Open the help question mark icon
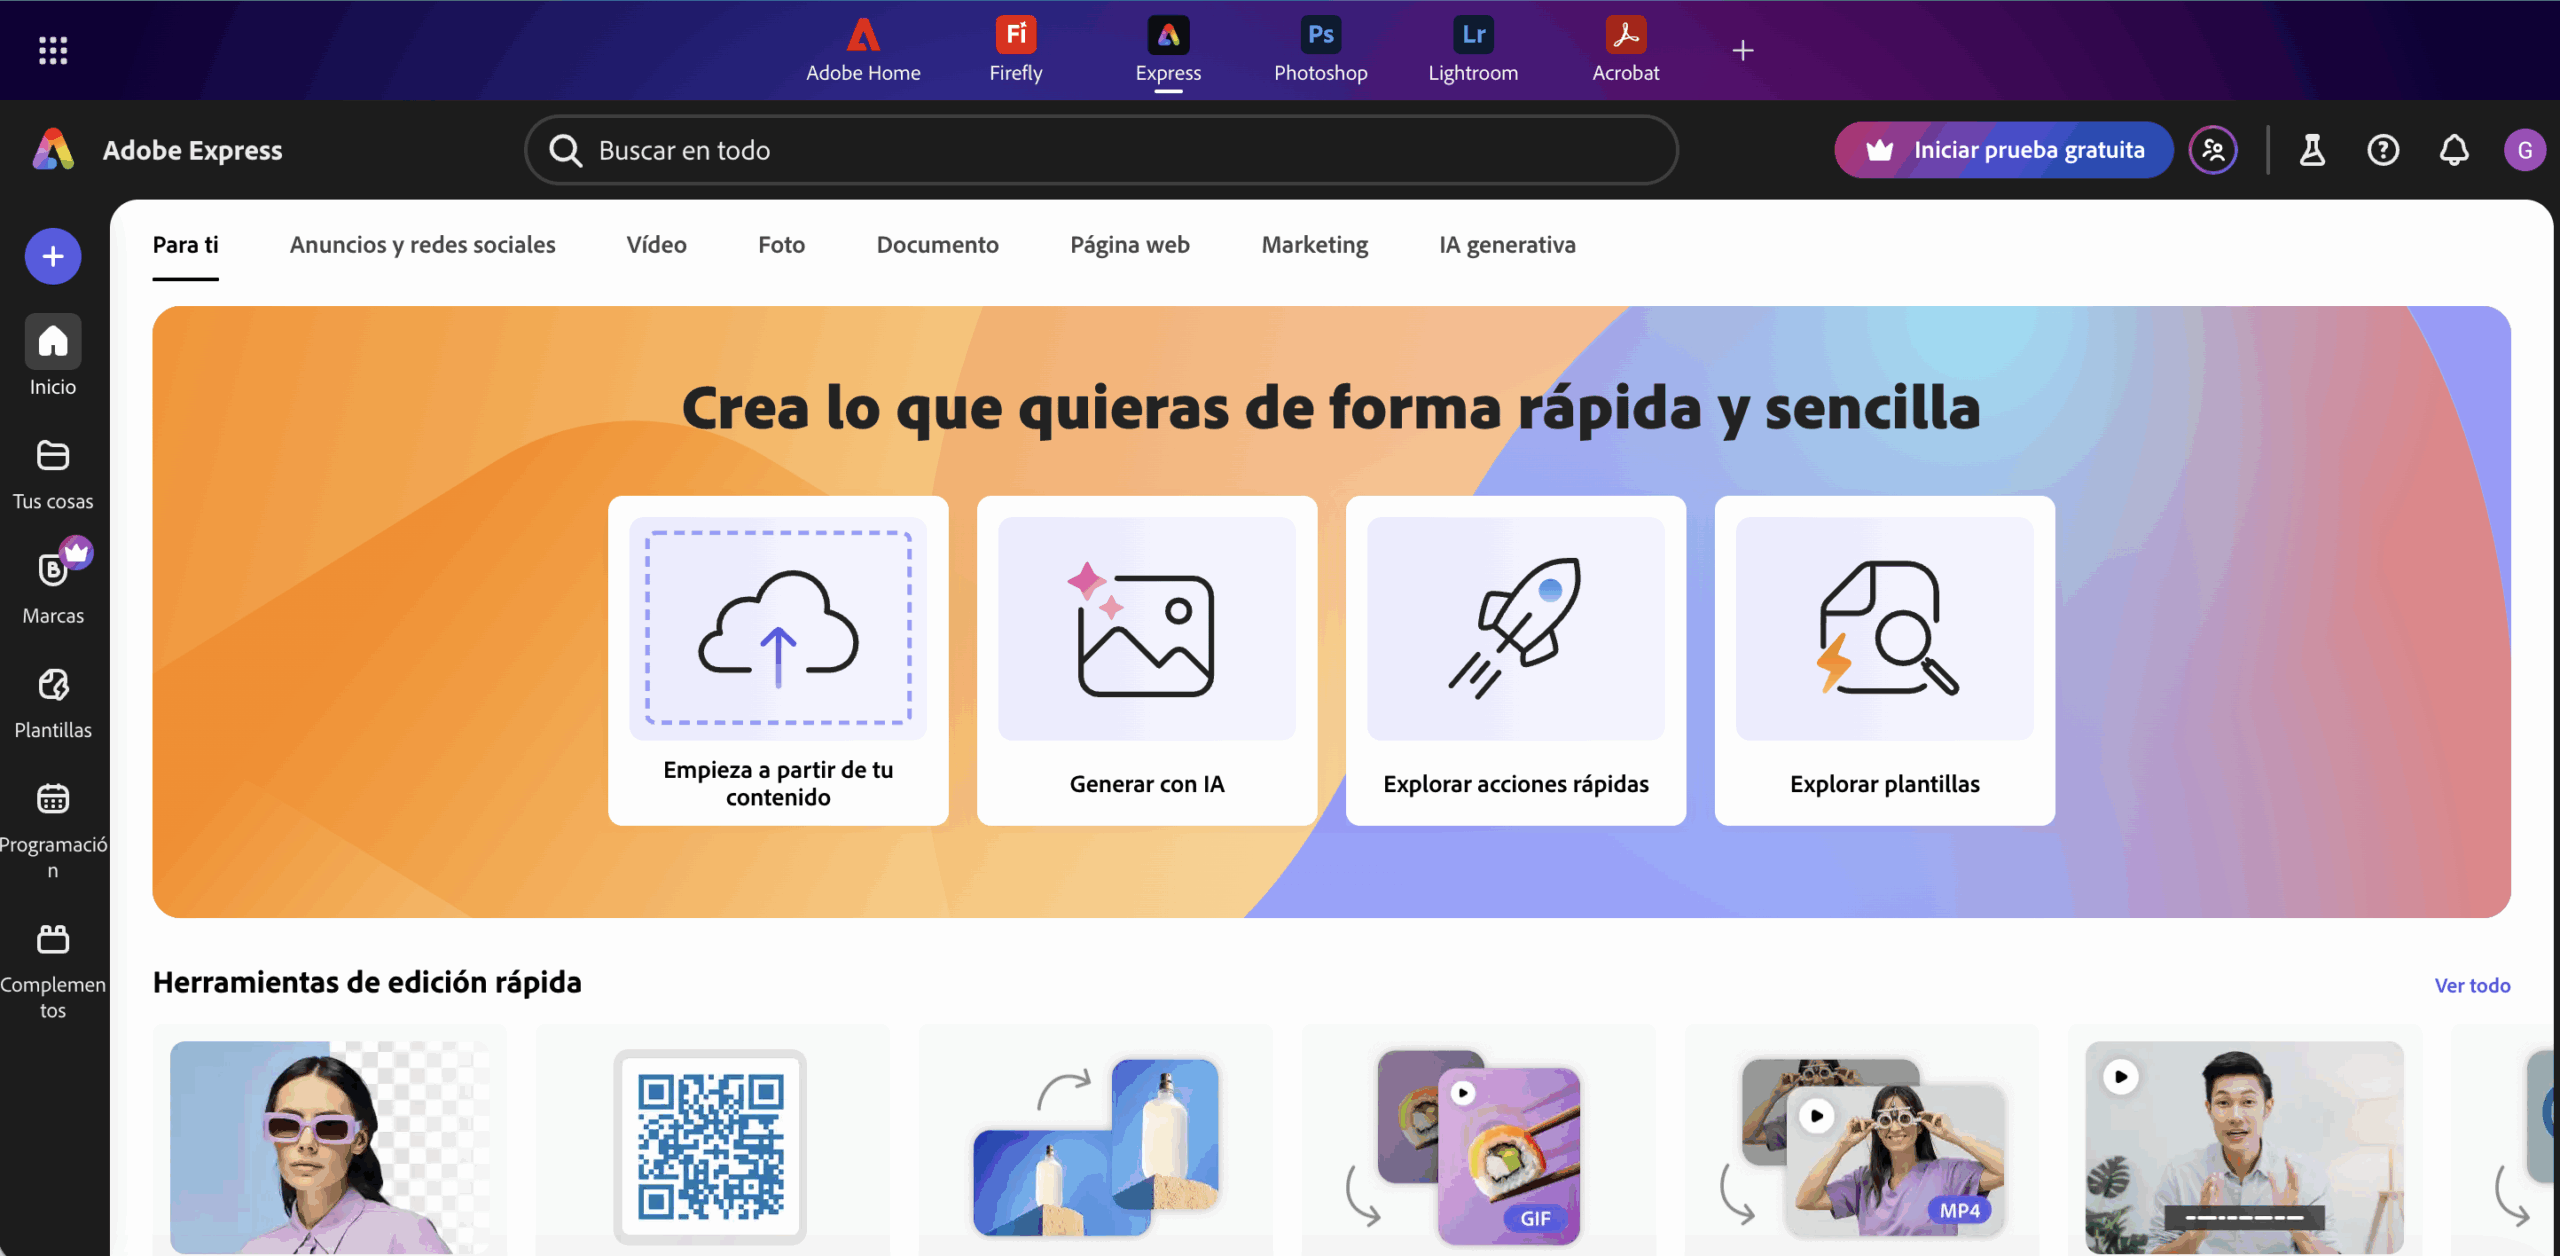The height and width of the screenshot is (1256, 2560). click(x=2383, y=150)
